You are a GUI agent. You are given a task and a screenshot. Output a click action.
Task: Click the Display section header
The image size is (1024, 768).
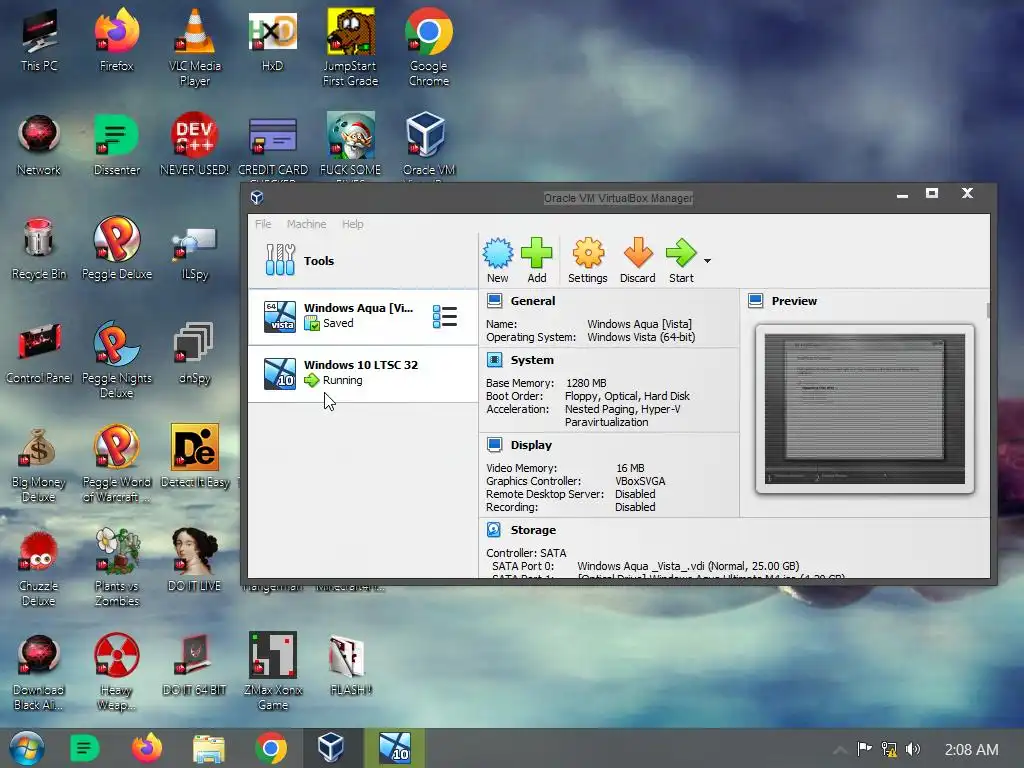(531, 445)
